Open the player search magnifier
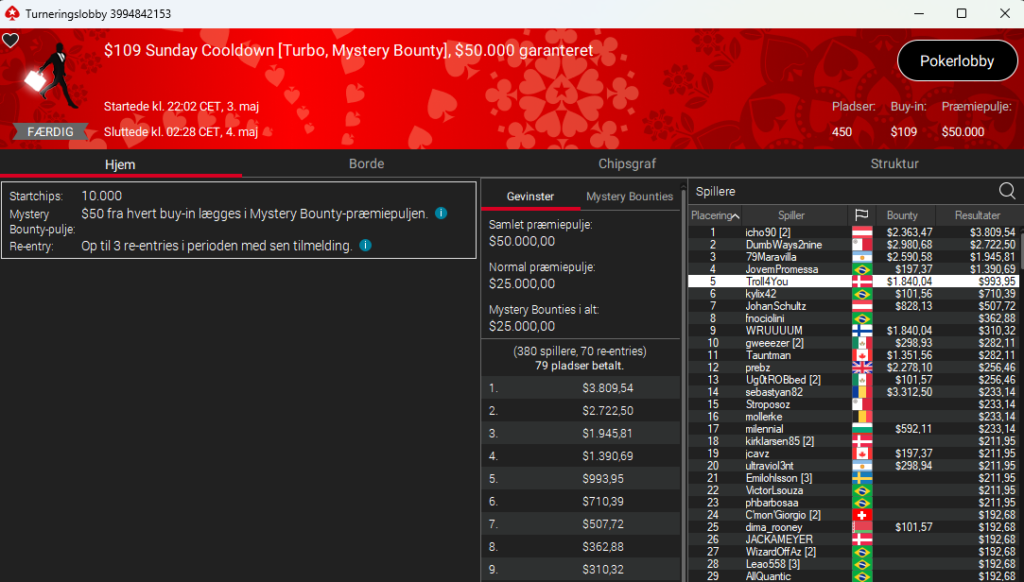The height and width of the screenshot is (582, 1024). [x=1006, y=191]
